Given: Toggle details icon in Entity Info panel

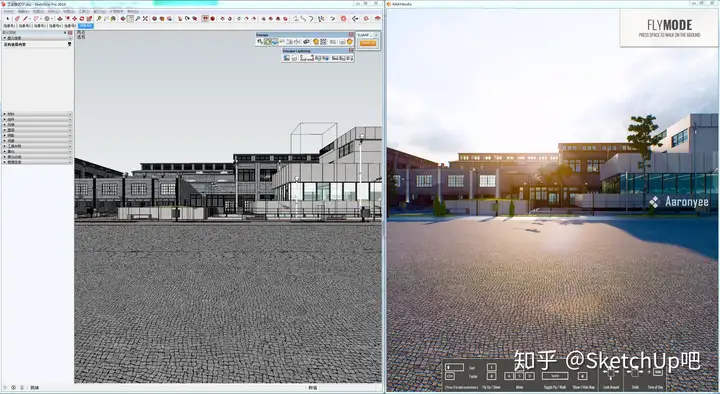Looking at the screenshot, I should pos(69,44).
